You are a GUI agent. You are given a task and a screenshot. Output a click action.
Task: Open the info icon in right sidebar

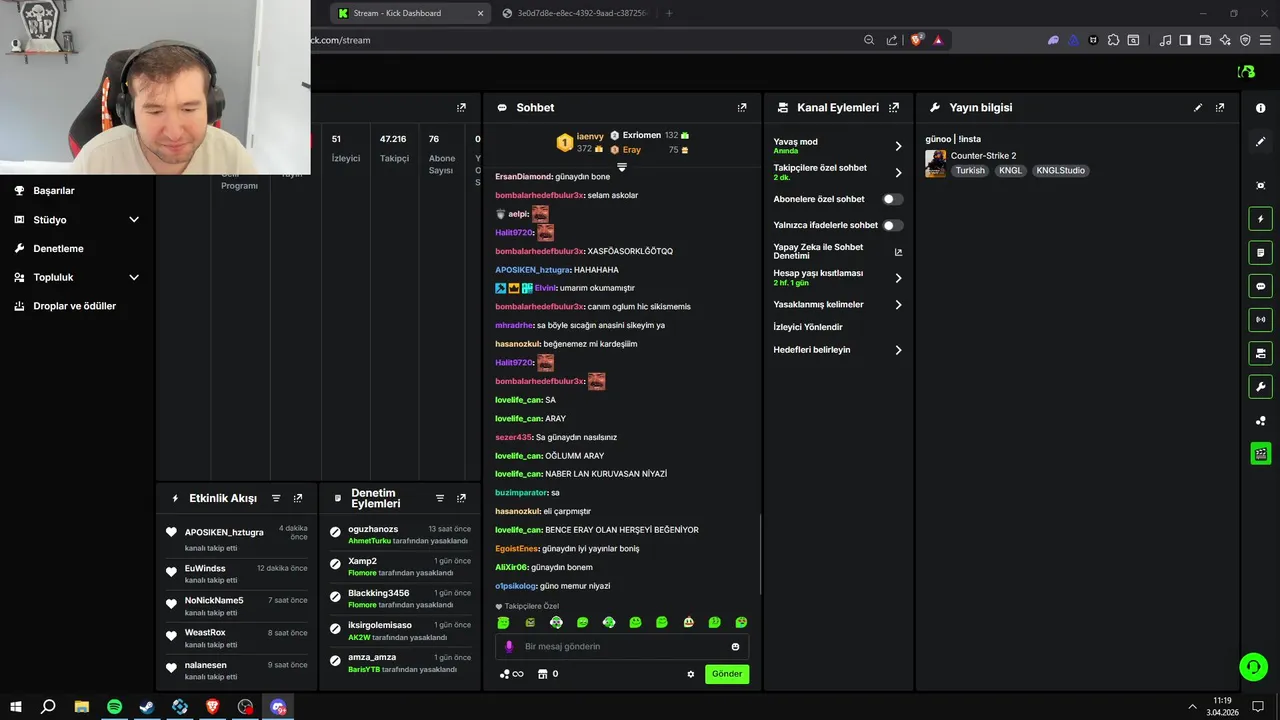(x=1260, y=108)
